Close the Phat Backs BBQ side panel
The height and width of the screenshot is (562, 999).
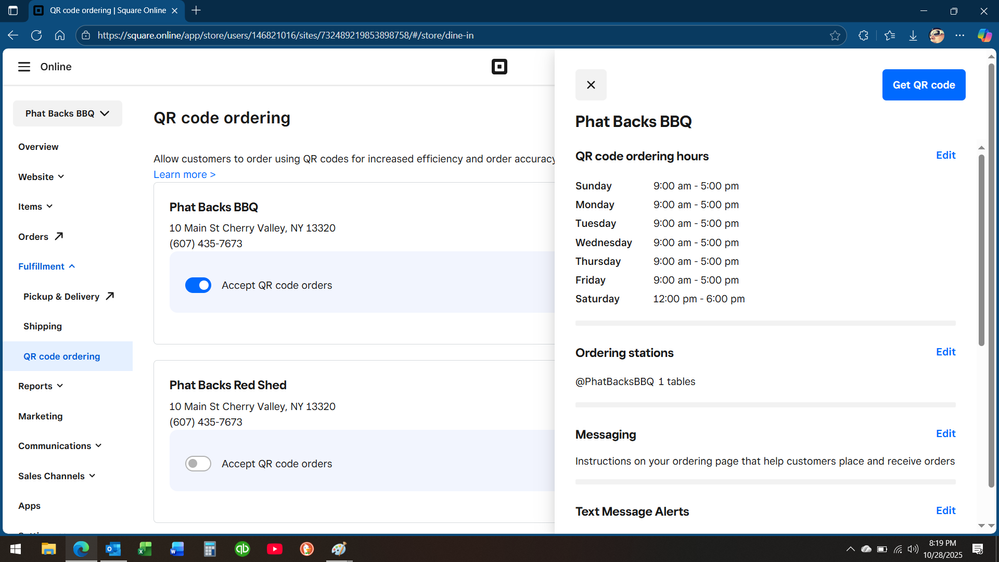pyautogui.click(x=591, y=85)
